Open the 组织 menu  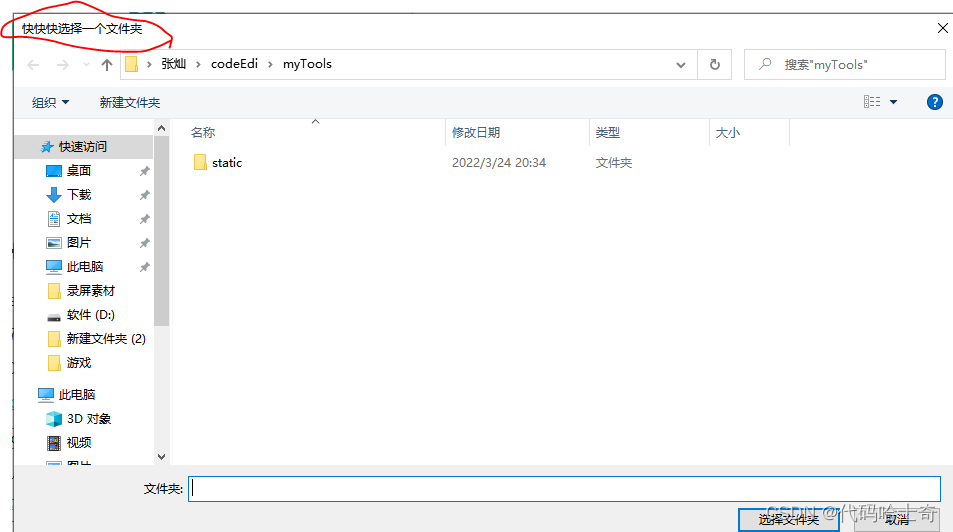50,103
